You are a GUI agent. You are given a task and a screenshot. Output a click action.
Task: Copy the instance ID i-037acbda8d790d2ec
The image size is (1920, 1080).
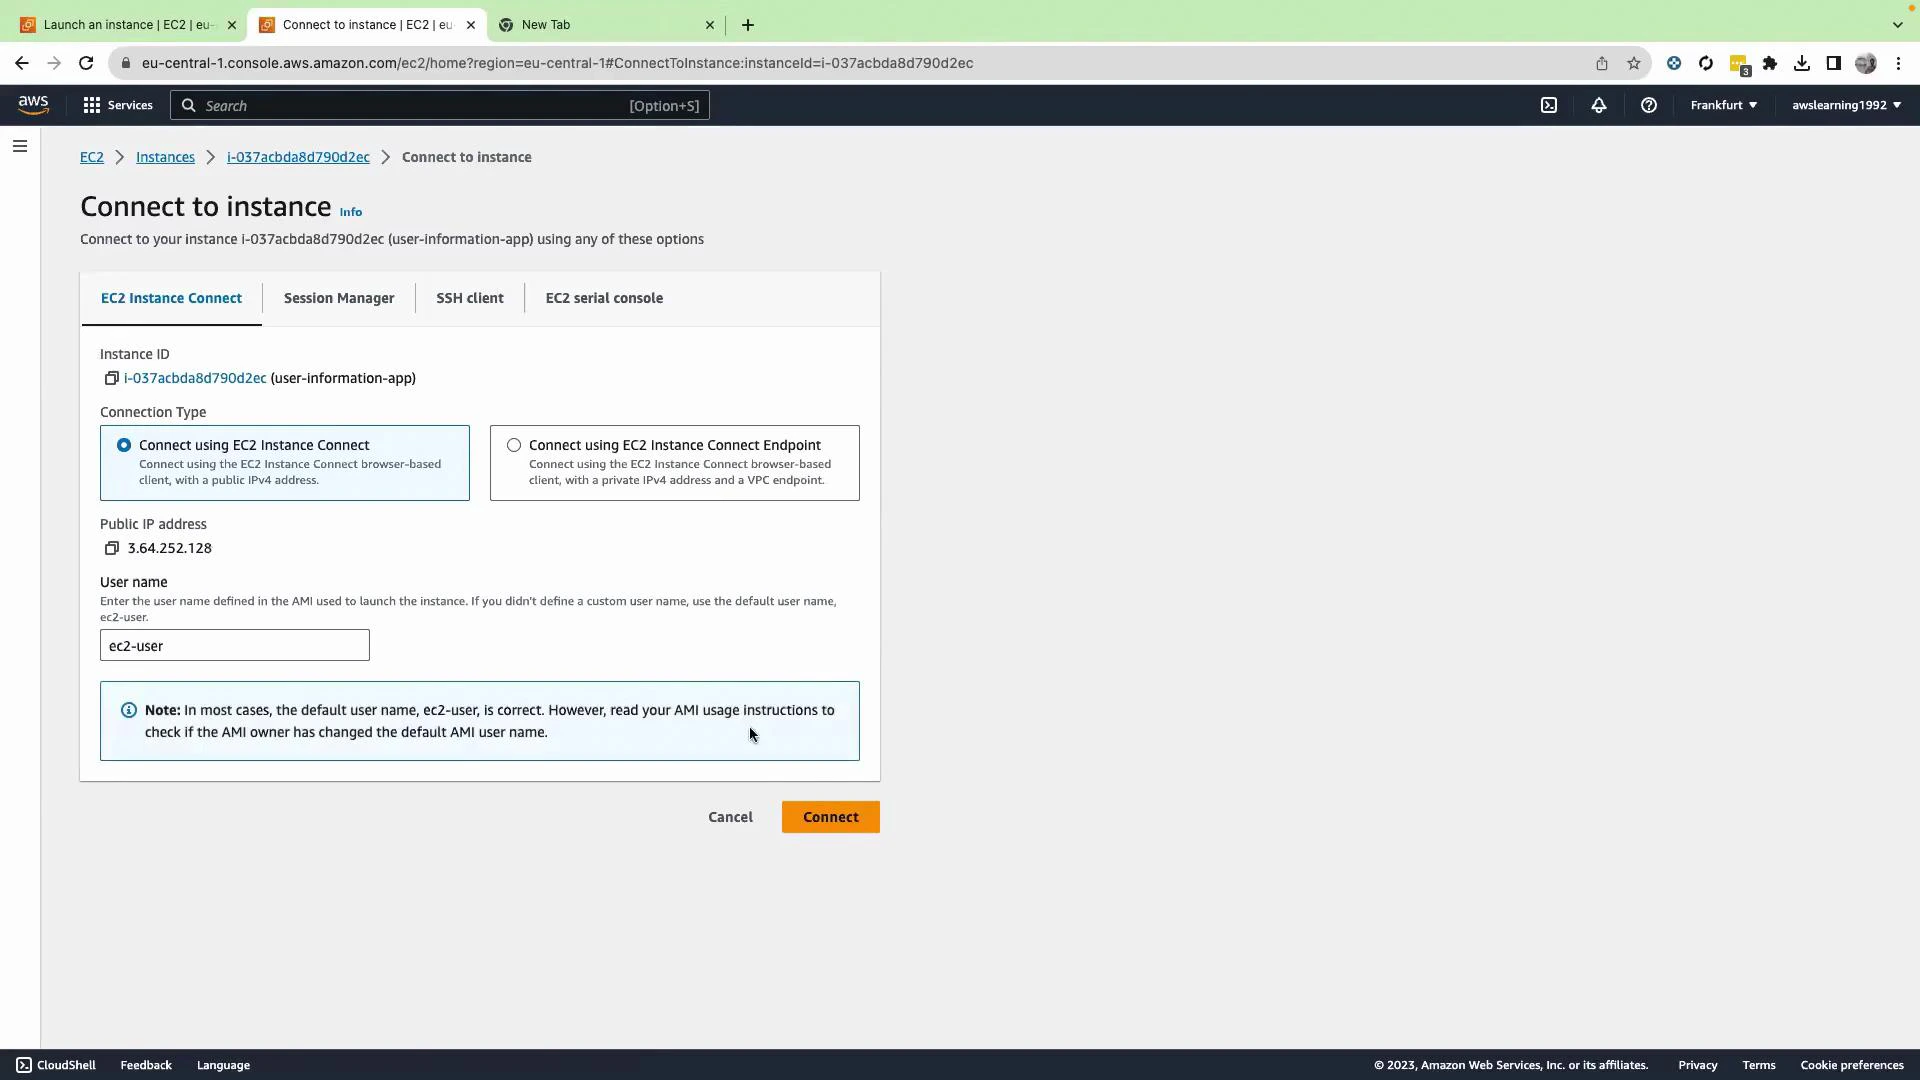(x=112, y=378)
